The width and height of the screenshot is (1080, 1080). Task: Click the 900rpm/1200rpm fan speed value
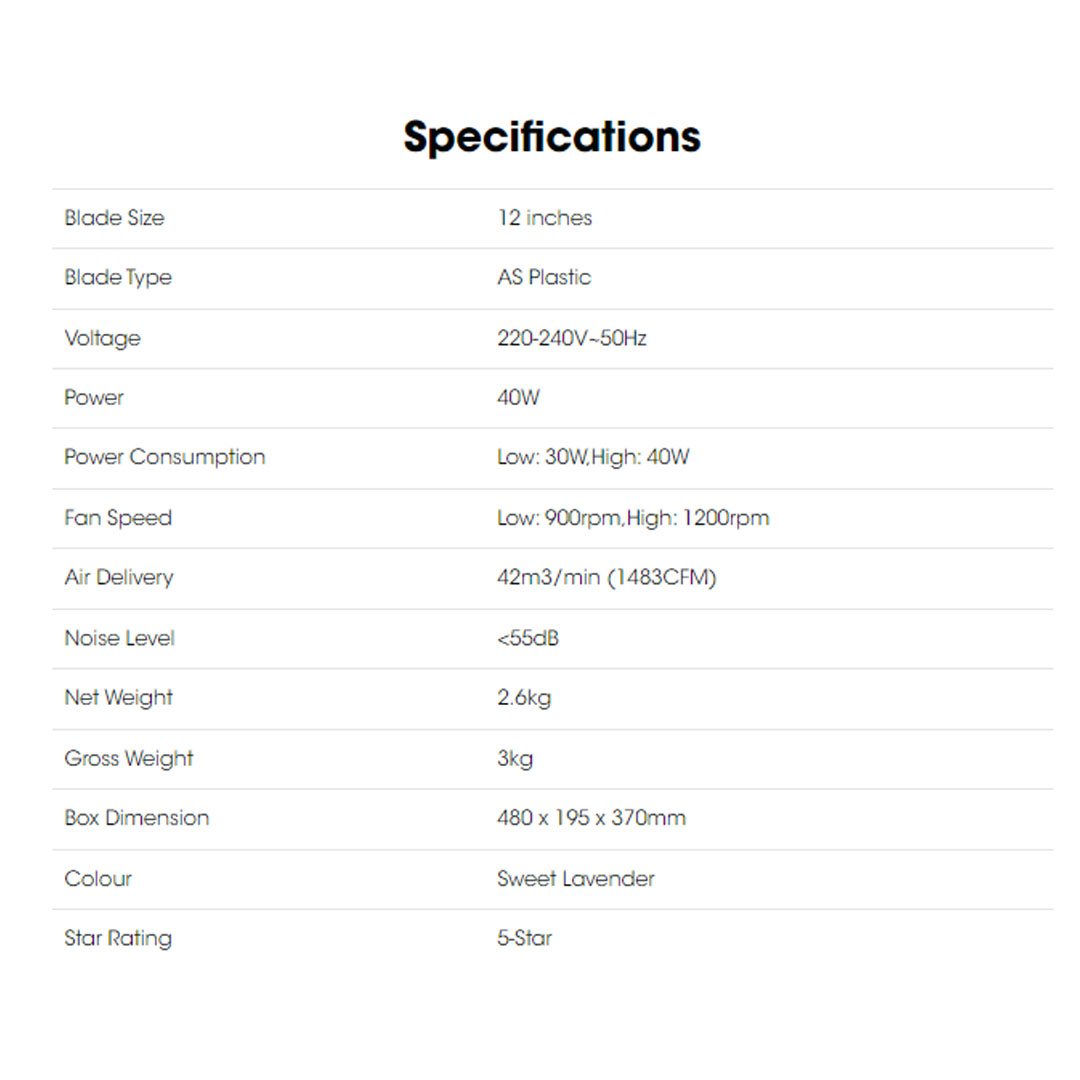[633, 518]
